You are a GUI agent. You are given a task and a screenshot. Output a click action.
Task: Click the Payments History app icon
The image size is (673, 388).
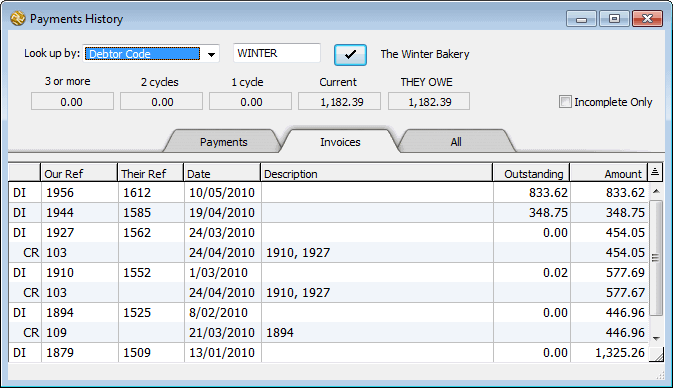point(18,18)
